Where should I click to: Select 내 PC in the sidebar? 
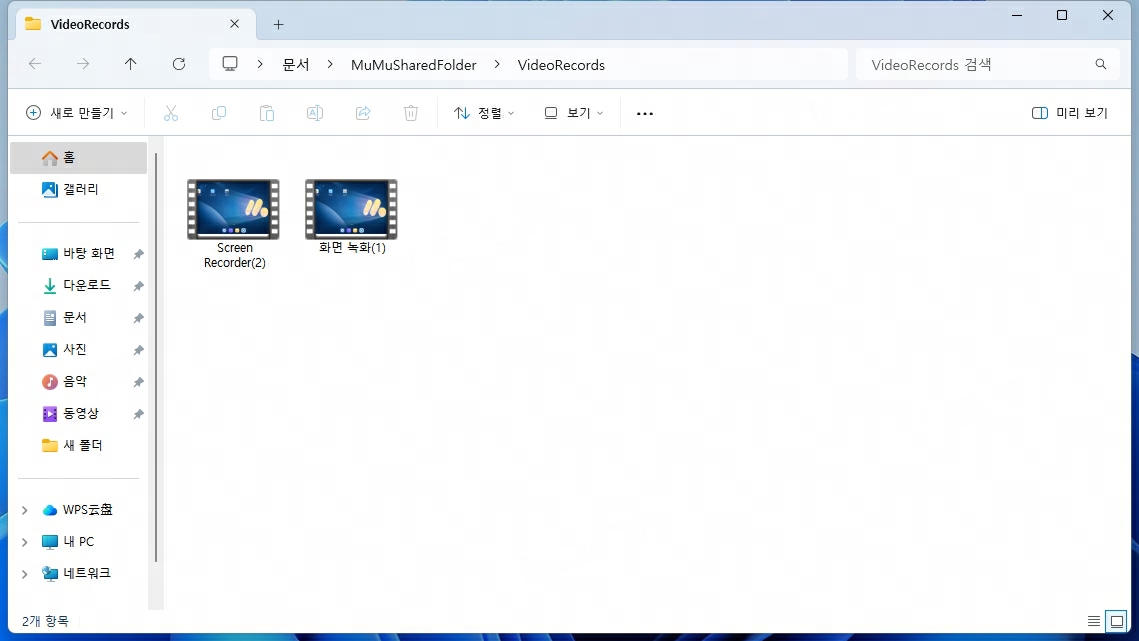78,541
